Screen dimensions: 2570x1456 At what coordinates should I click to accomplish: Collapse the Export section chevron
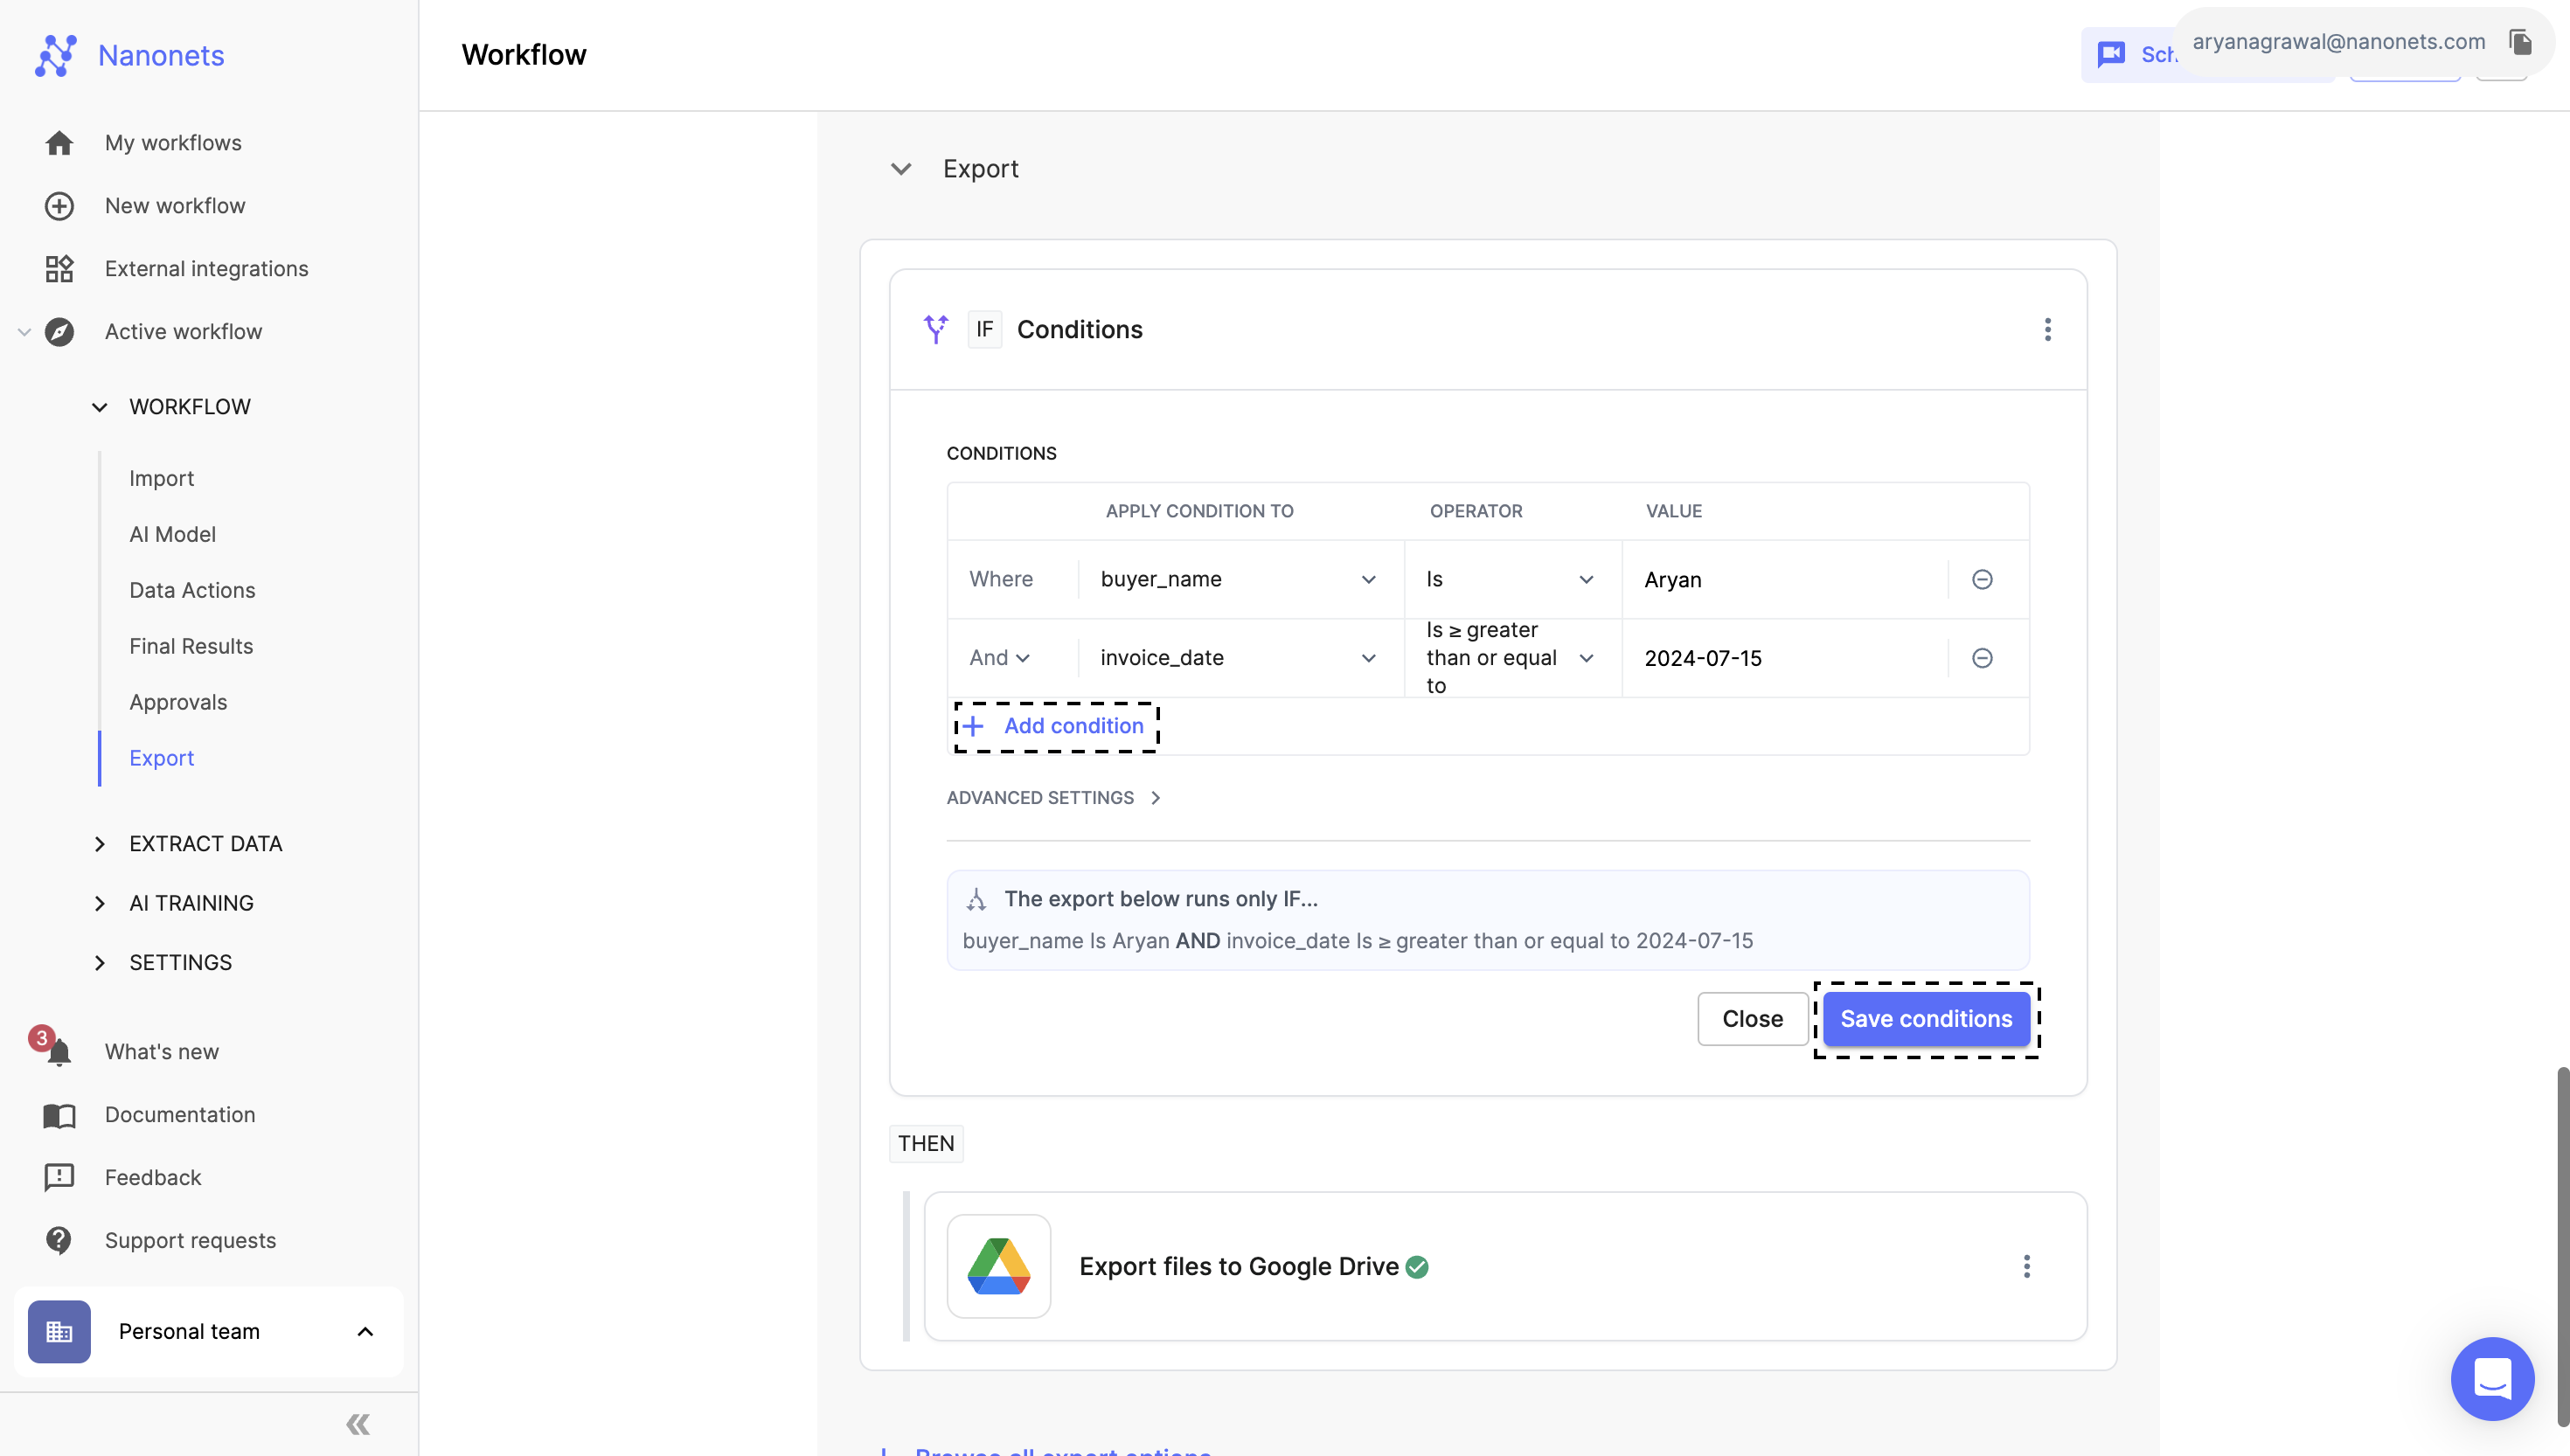pos(901,169)
